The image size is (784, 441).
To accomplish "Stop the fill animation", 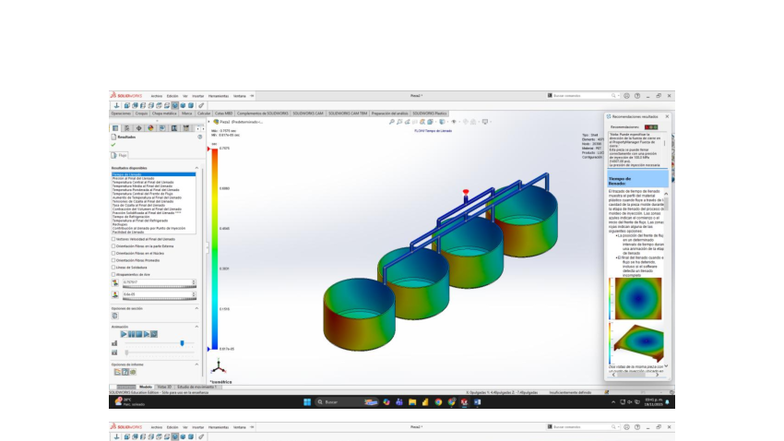I will [x=139, y=334].
